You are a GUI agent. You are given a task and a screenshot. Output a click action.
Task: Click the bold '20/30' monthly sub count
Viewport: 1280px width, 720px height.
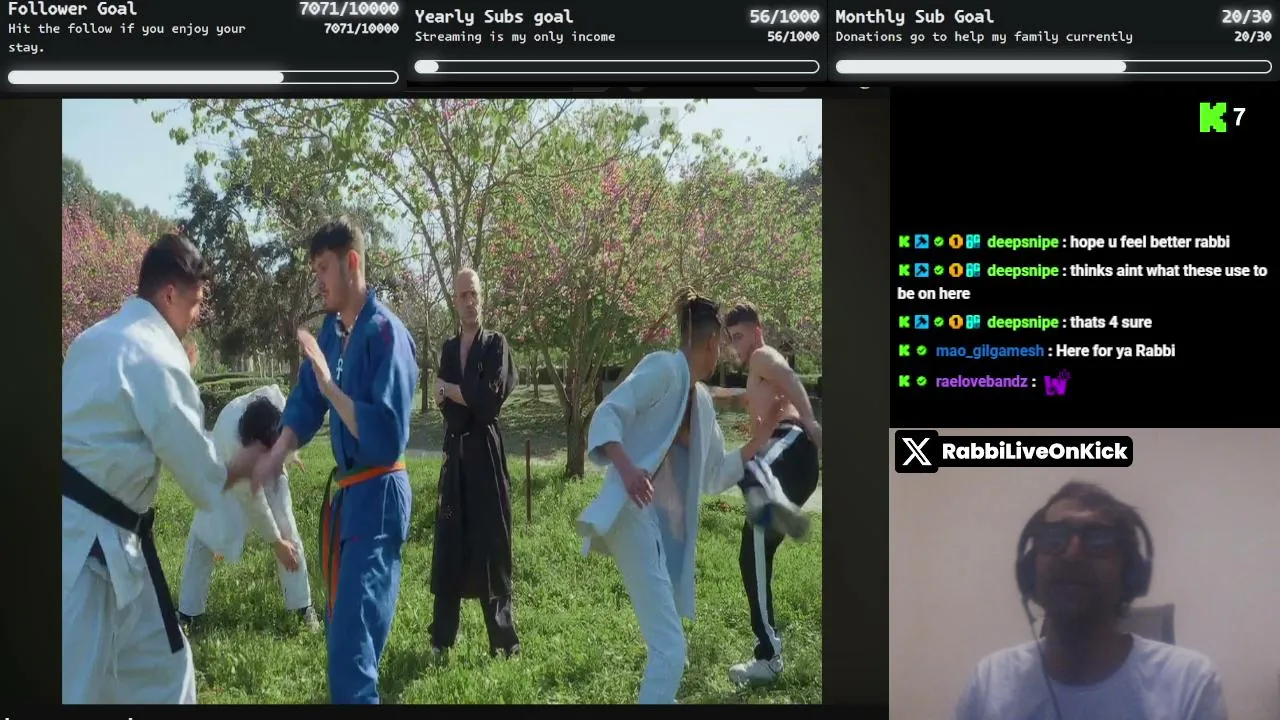[1246, 16]
